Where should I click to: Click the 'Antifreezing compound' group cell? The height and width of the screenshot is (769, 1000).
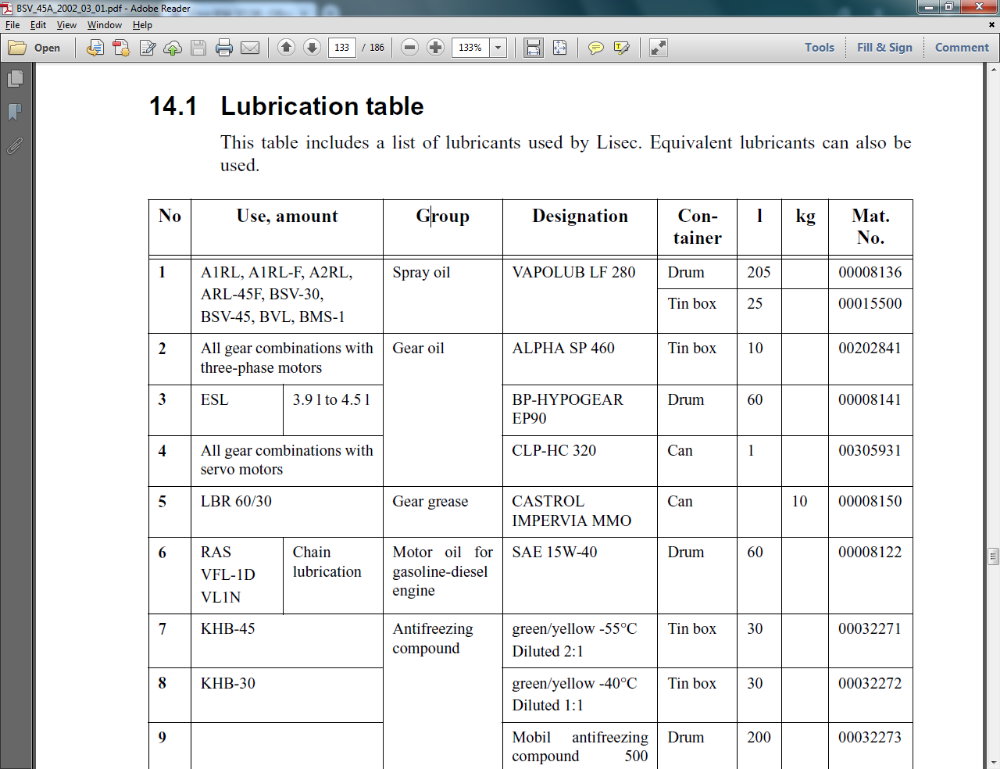click(433, 638)
